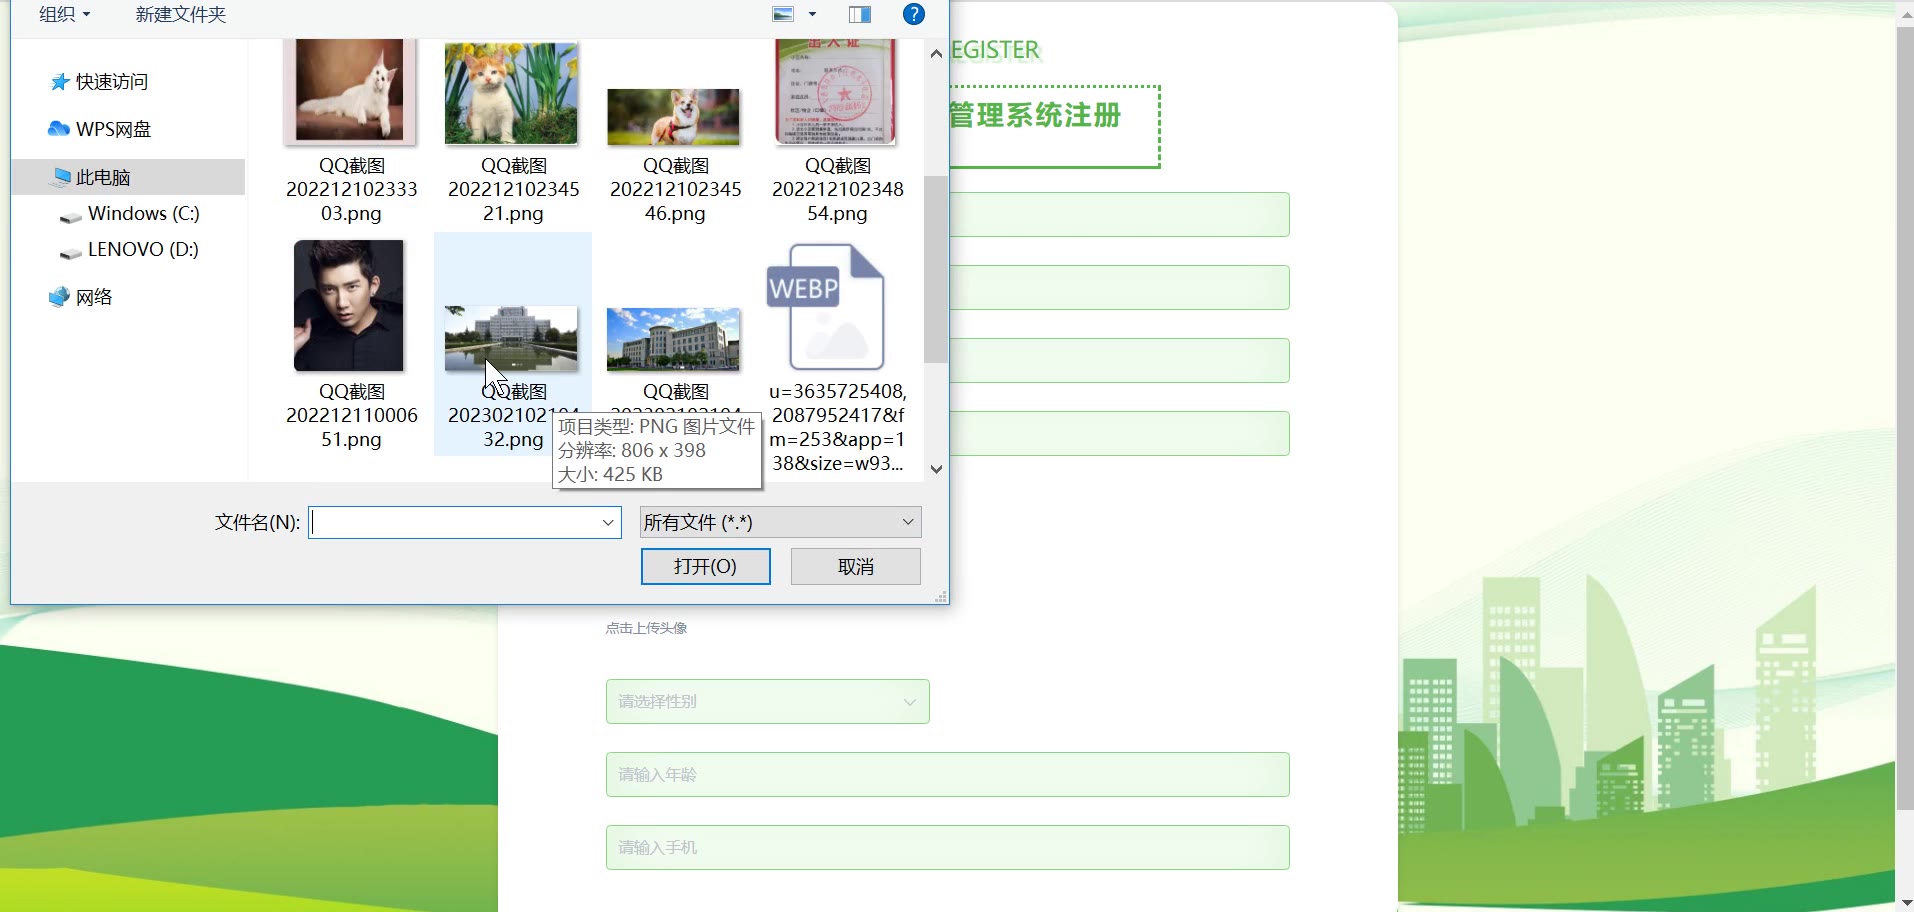This screenshot has height=912, width=1914.
Task: Click the 网络 network icon
Action: (59, 297)
